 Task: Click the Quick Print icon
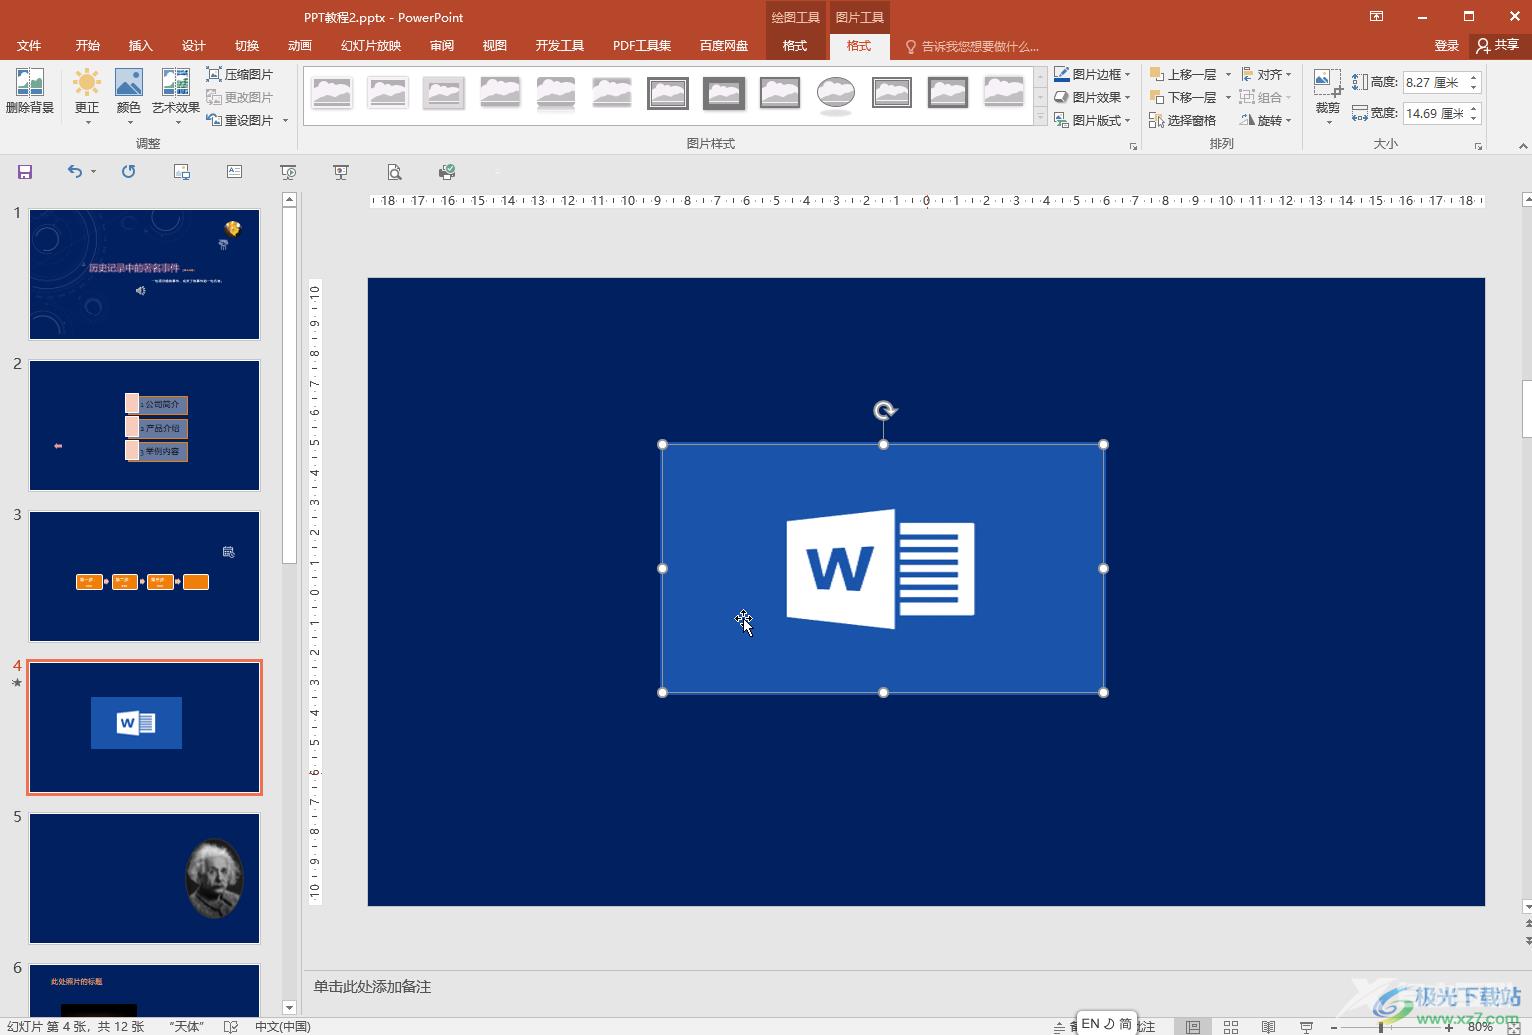coord(447,172)
